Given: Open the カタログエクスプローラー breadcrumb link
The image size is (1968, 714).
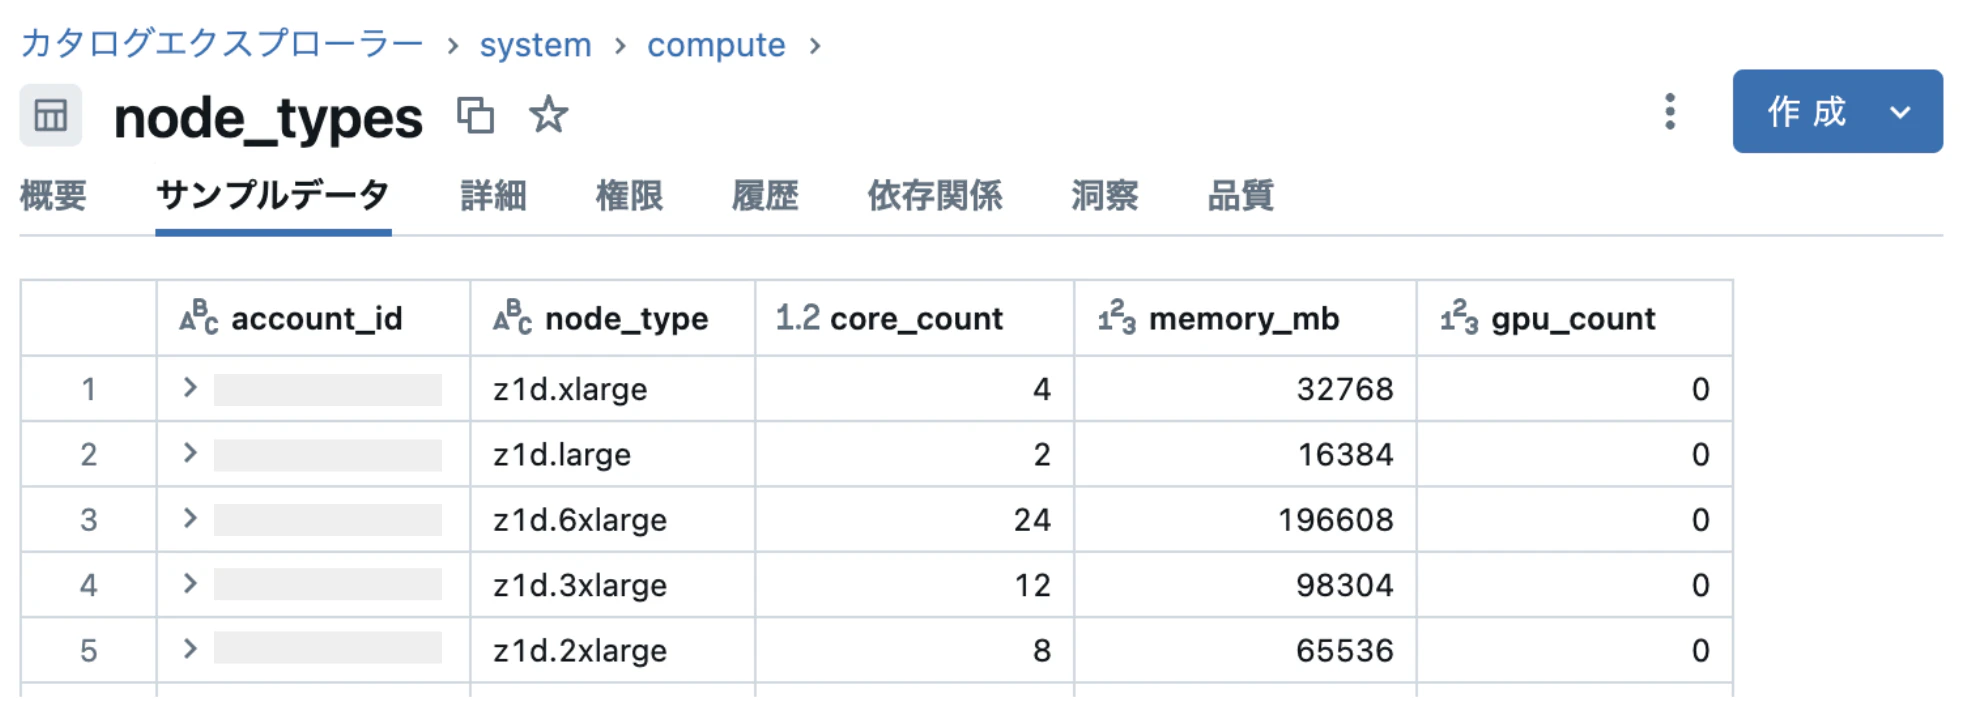Looking at the screenshot, I should [x=222, y=44].
